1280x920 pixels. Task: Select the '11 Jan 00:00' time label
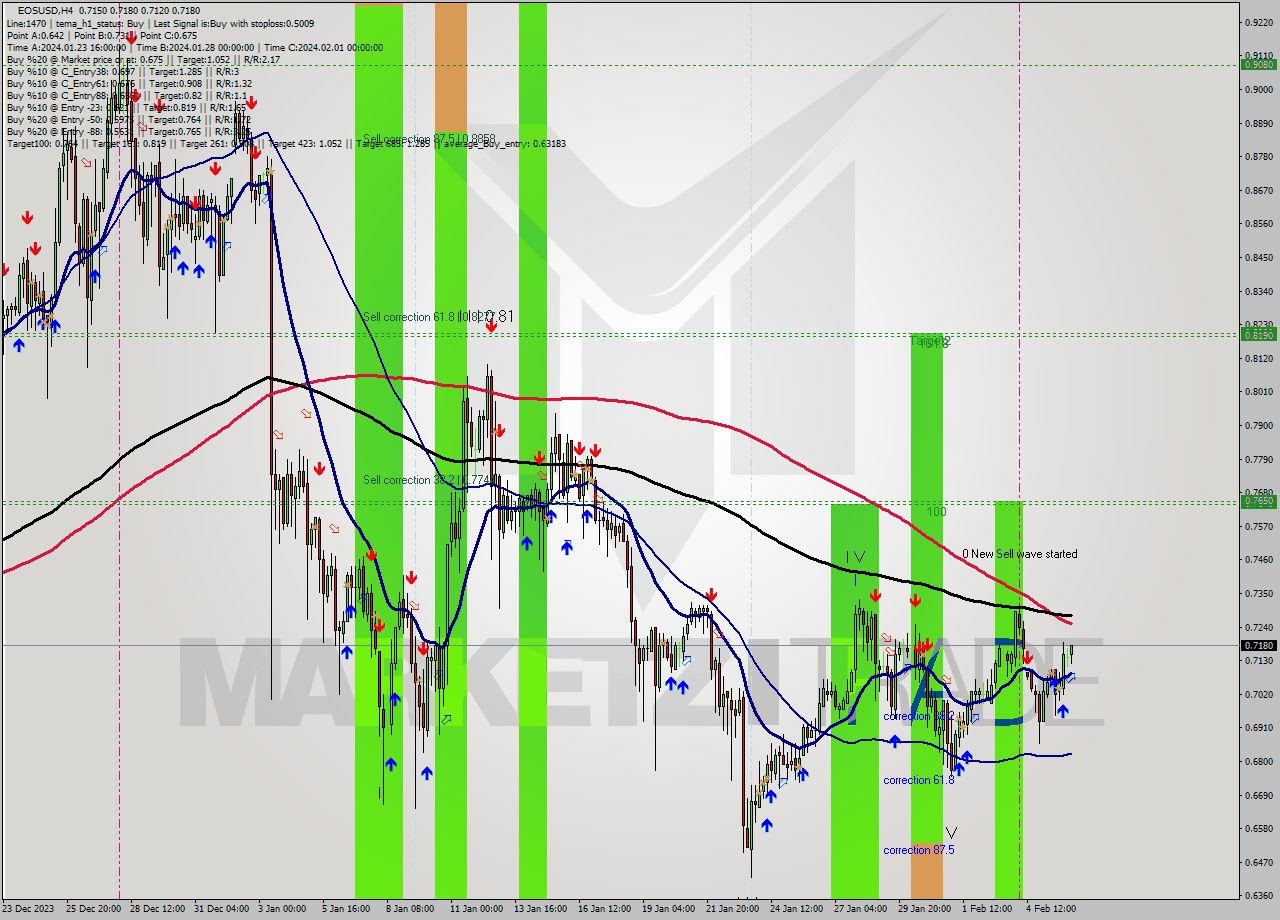(x=476, y=909)
